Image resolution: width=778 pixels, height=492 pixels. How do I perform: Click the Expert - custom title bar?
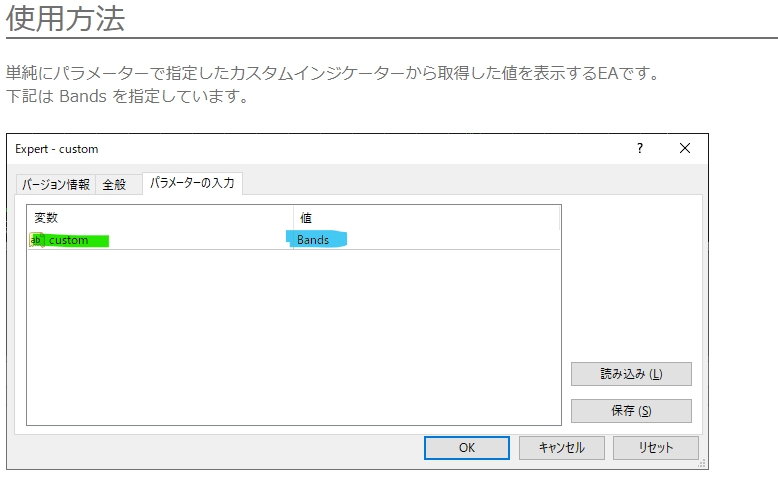[300, 148]
